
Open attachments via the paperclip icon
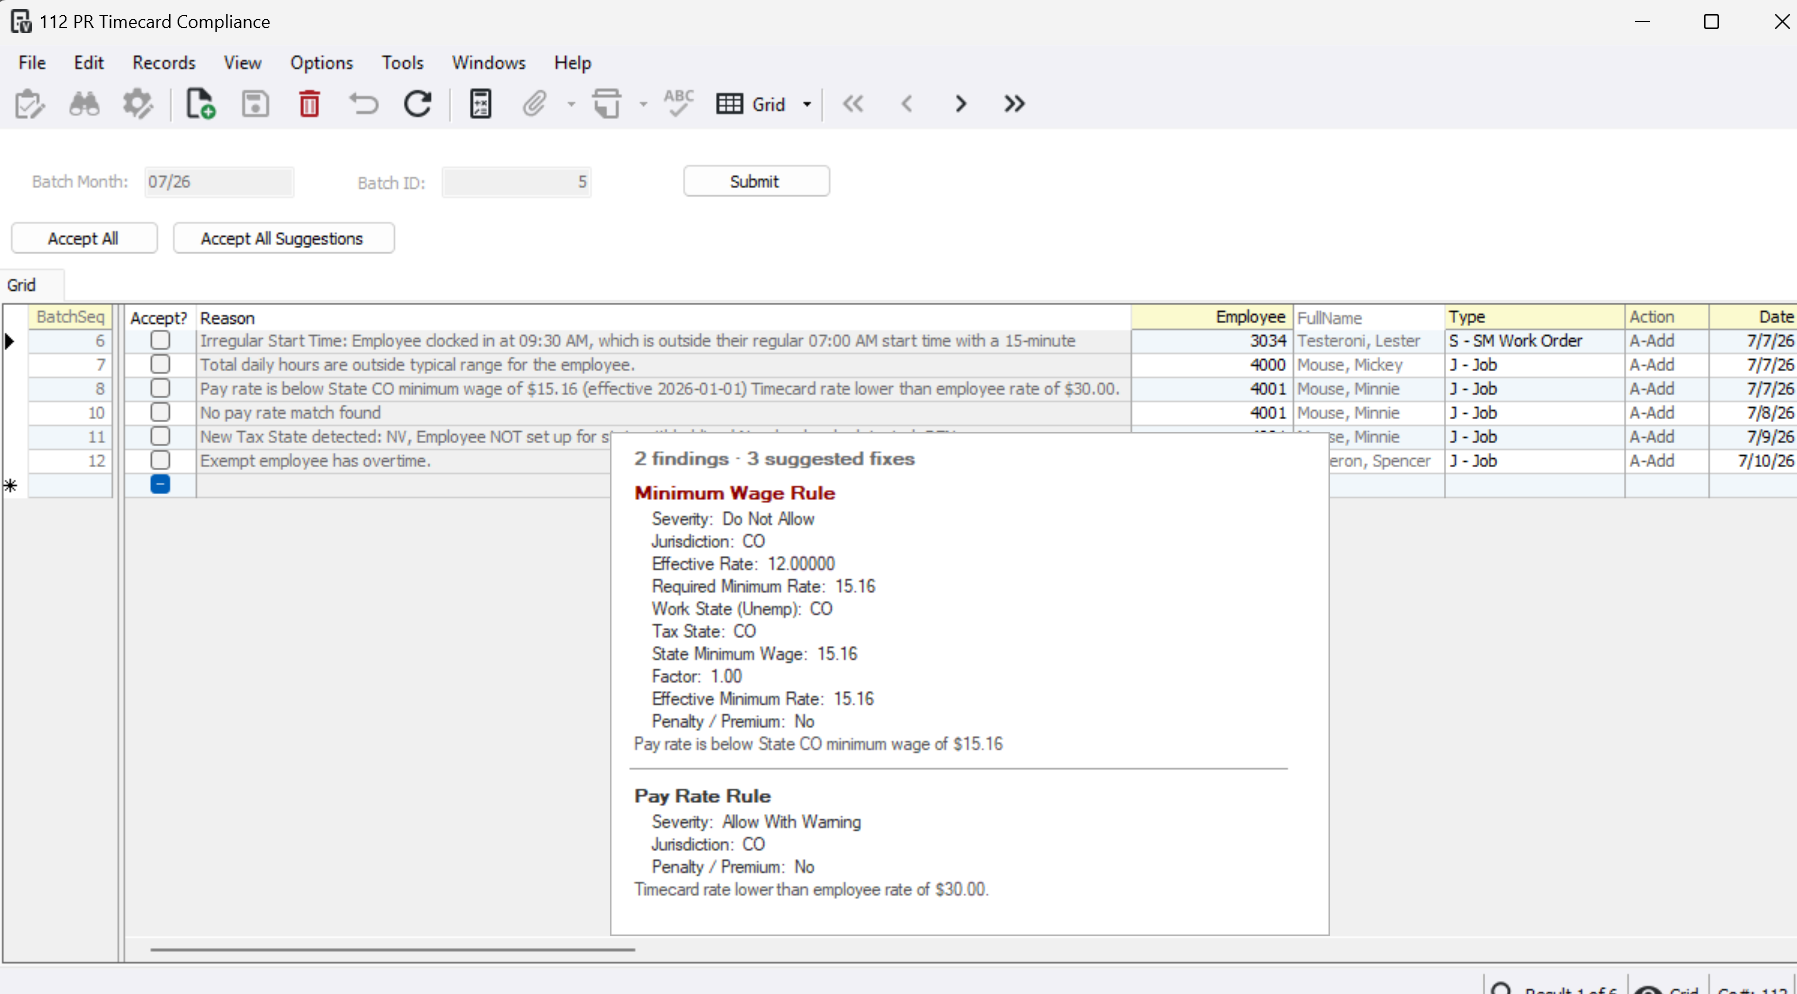[535, 104]
